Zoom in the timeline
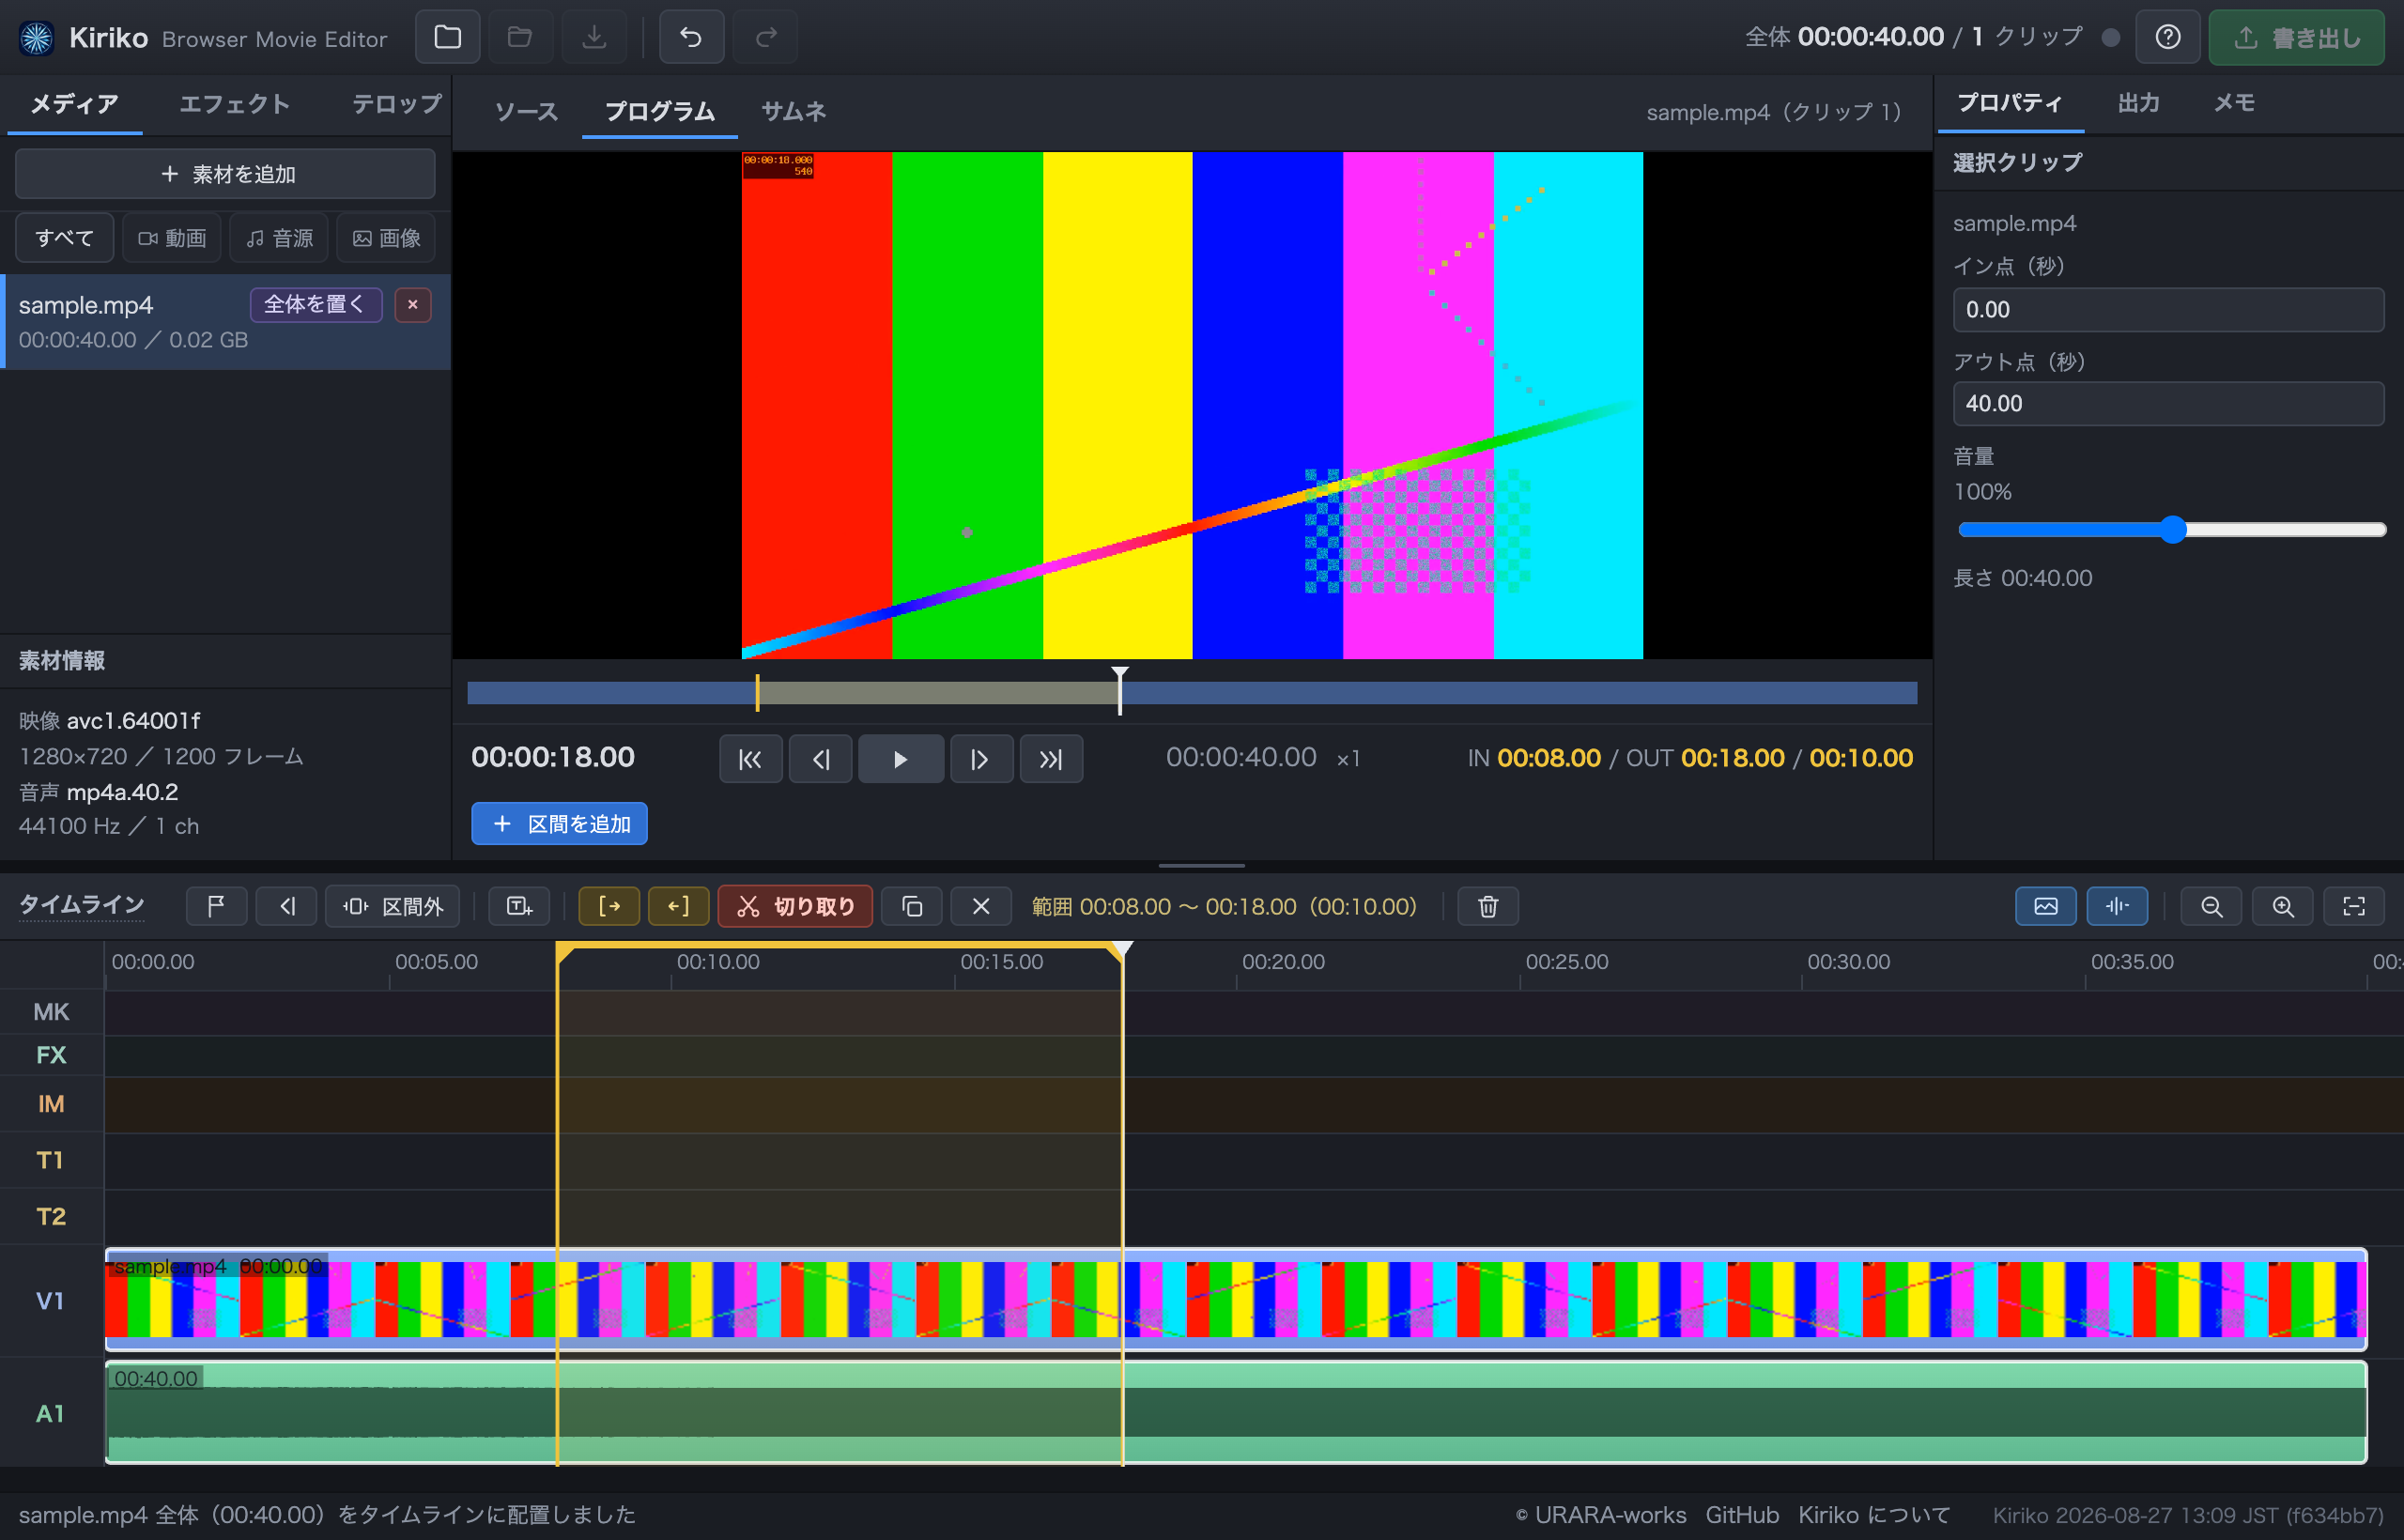Image resolution: width=2404 pixels, height=1540 pixels. tap(2283, 906)
